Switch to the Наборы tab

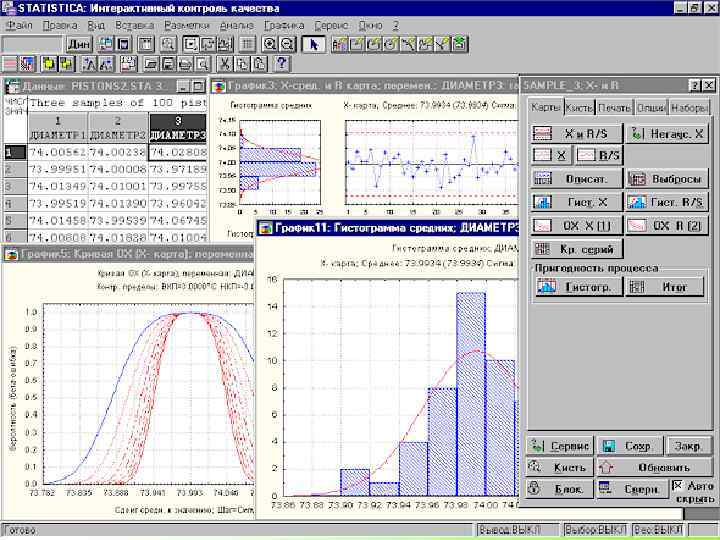(689, 107)
